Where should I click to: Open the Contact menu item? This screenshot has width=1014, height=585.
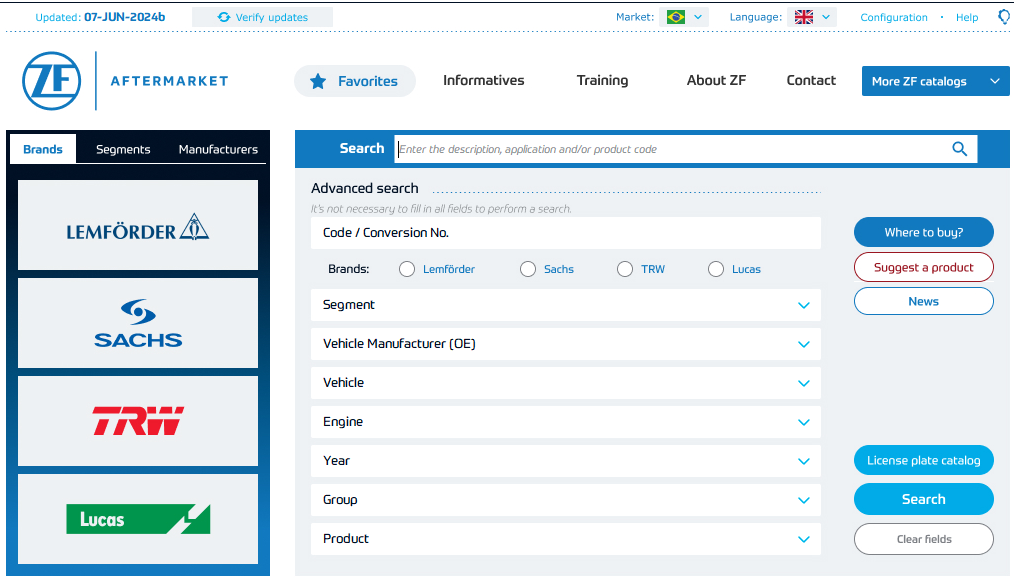[x=811, y=80]
